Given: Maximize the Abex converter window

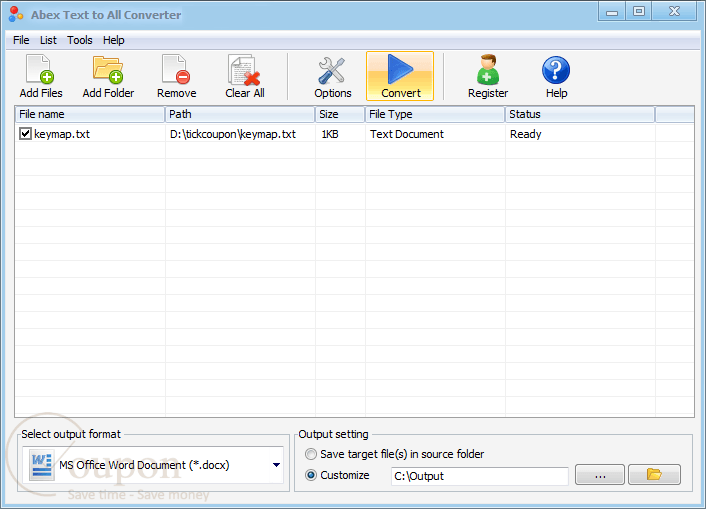Looking at the screenshot, I should [x=638, y=12].
